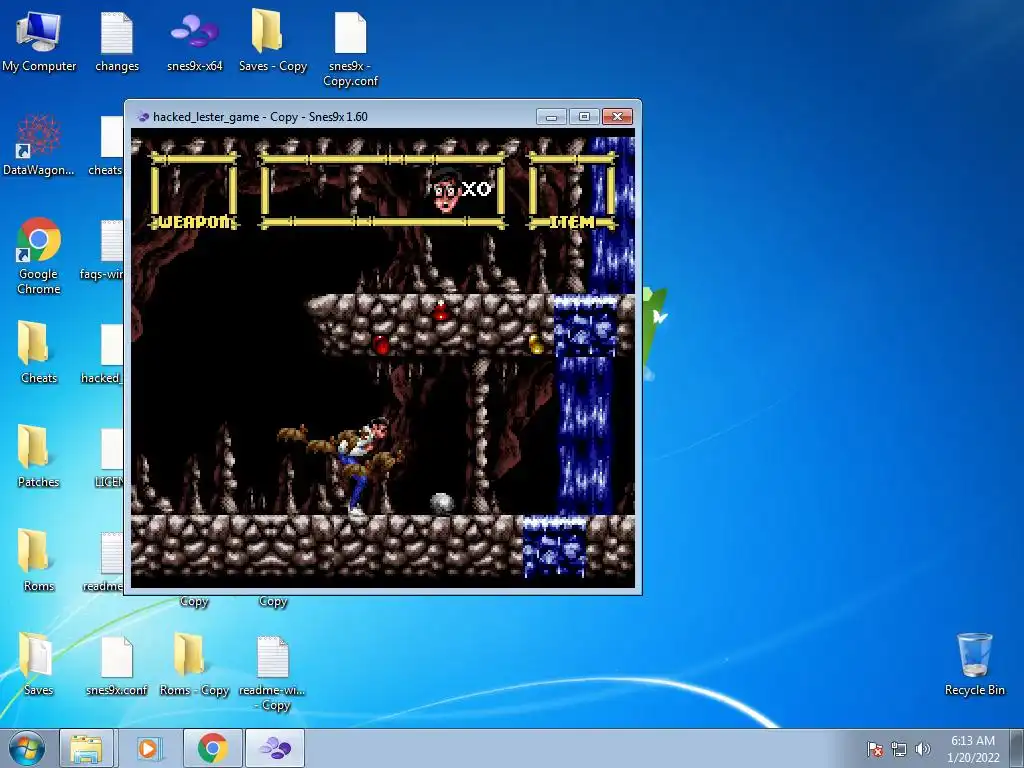Select the 'cheats' file icon on desktop

(x=108, y=145)
